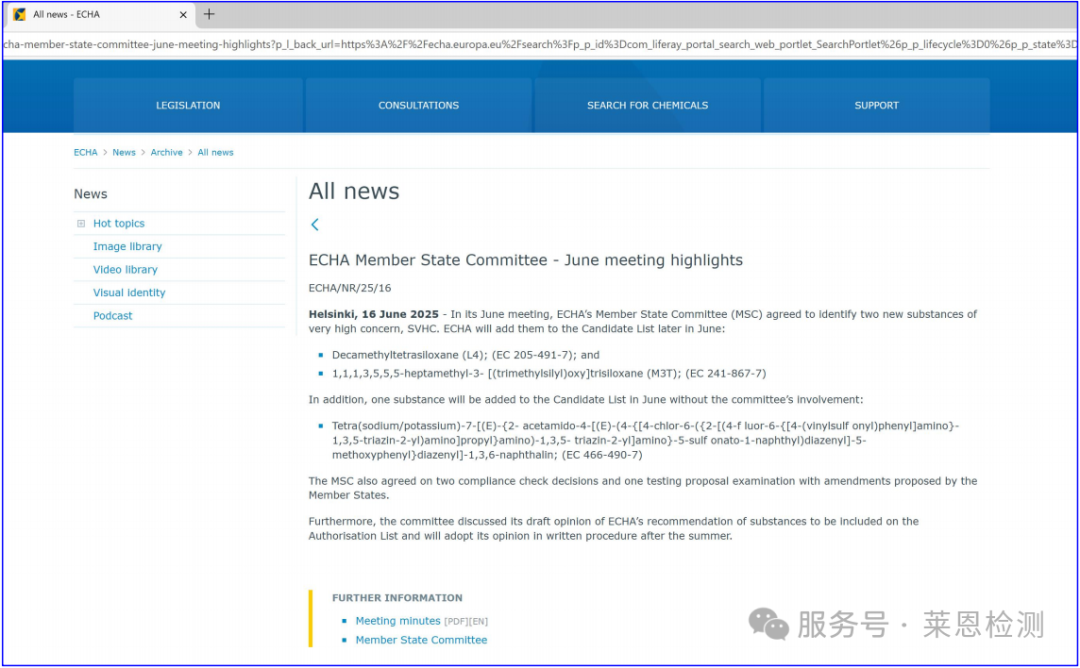Open the Search for Chemicals menu
The image size is (1080, 668).
pos(647,105)
